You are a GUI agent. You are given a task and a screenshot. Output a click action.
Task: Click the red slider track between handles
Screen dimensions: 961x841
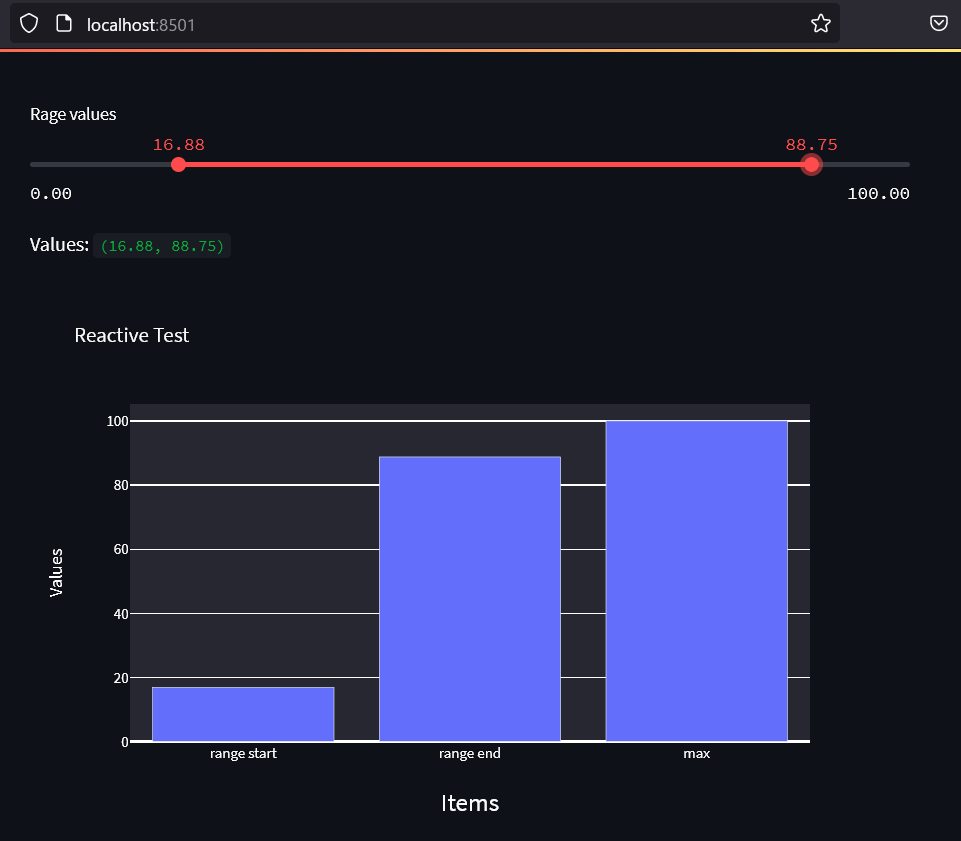click(490, 164)
